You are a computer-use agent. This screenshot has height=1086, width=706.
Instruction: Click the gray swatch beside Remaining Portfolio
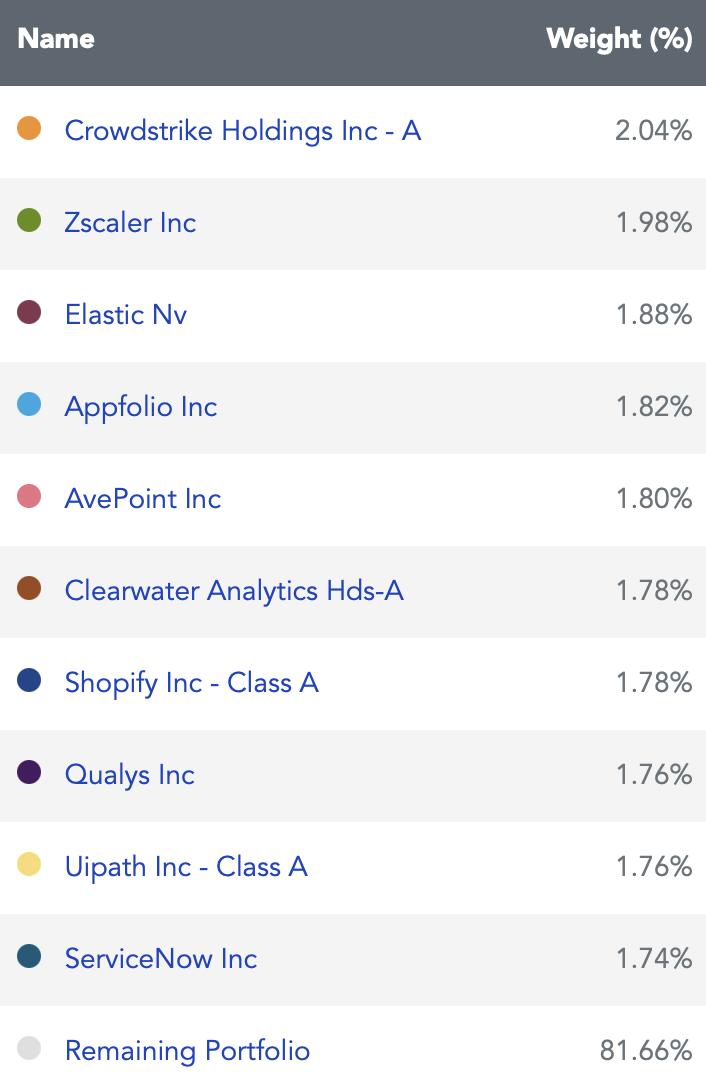pyautogui.click(x=29, y=1048)
